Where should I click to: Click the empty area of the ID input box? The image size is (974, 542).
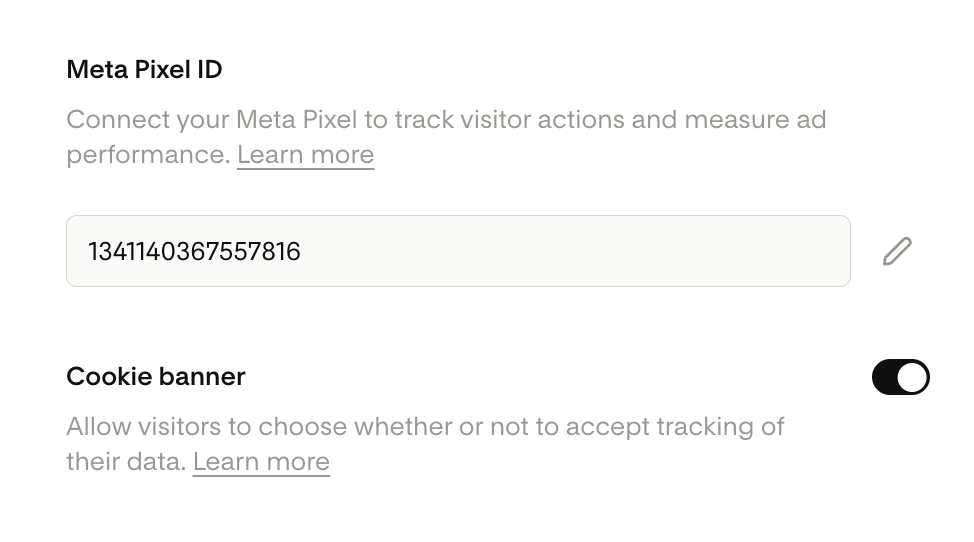coord(600,251)
